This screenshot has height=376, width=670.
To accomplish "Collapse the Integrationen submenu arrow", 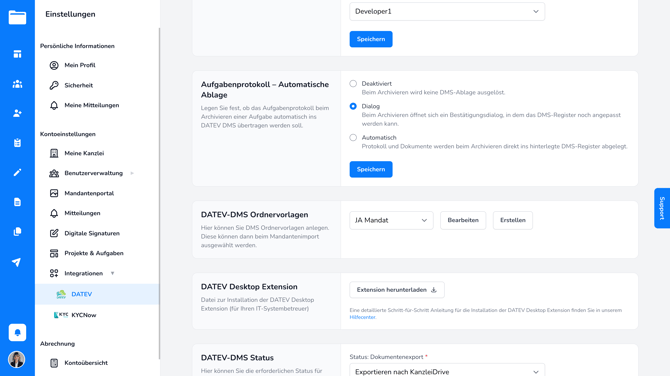I will (x=112, y=273).
